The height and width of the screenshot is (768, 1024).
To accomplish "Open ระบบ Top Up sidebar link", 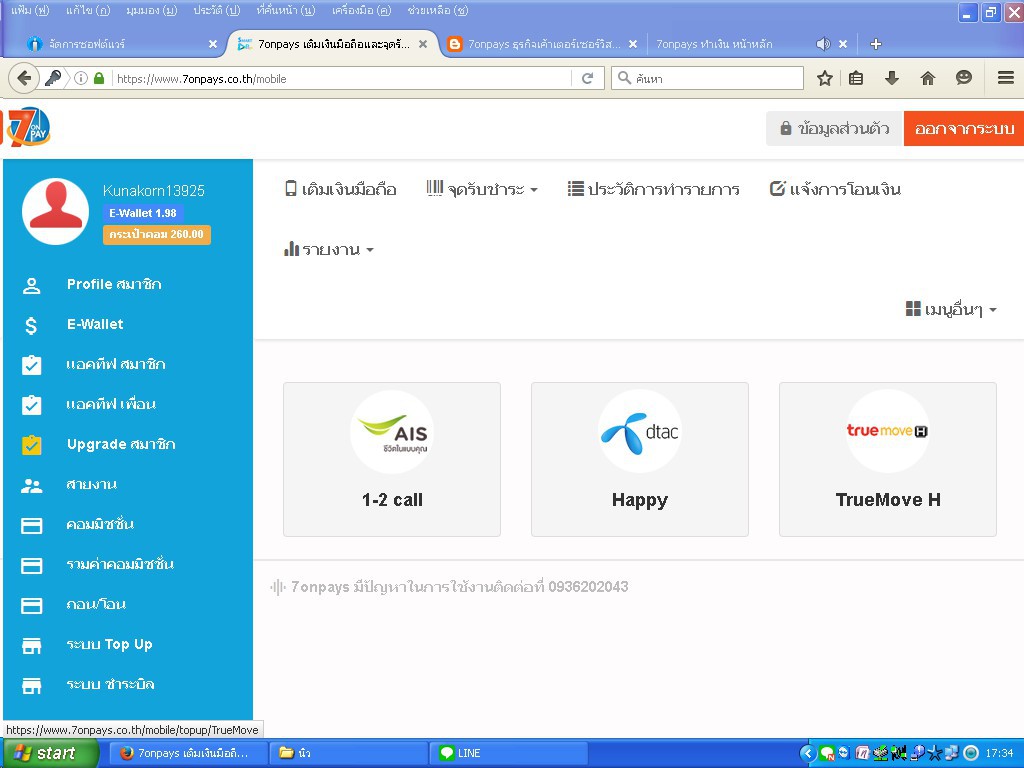I will tap(109, 645).
